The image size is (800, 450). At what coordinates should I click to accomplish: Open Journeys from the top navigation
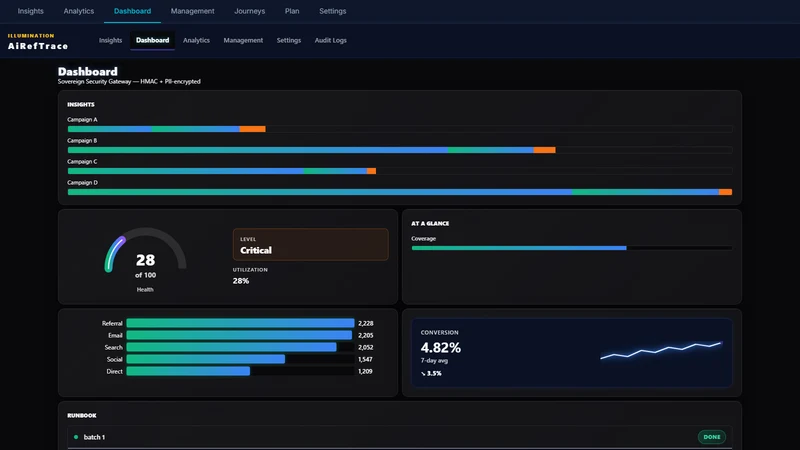click(249, 11)
